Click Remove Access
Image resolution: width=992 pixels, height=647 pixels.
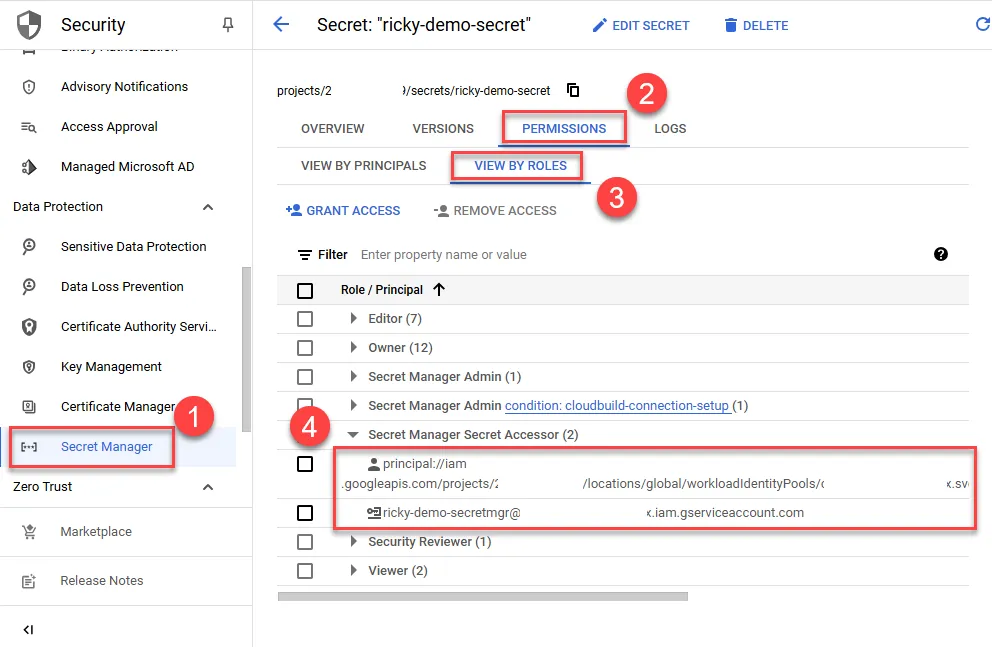click(x=495, y=211)
